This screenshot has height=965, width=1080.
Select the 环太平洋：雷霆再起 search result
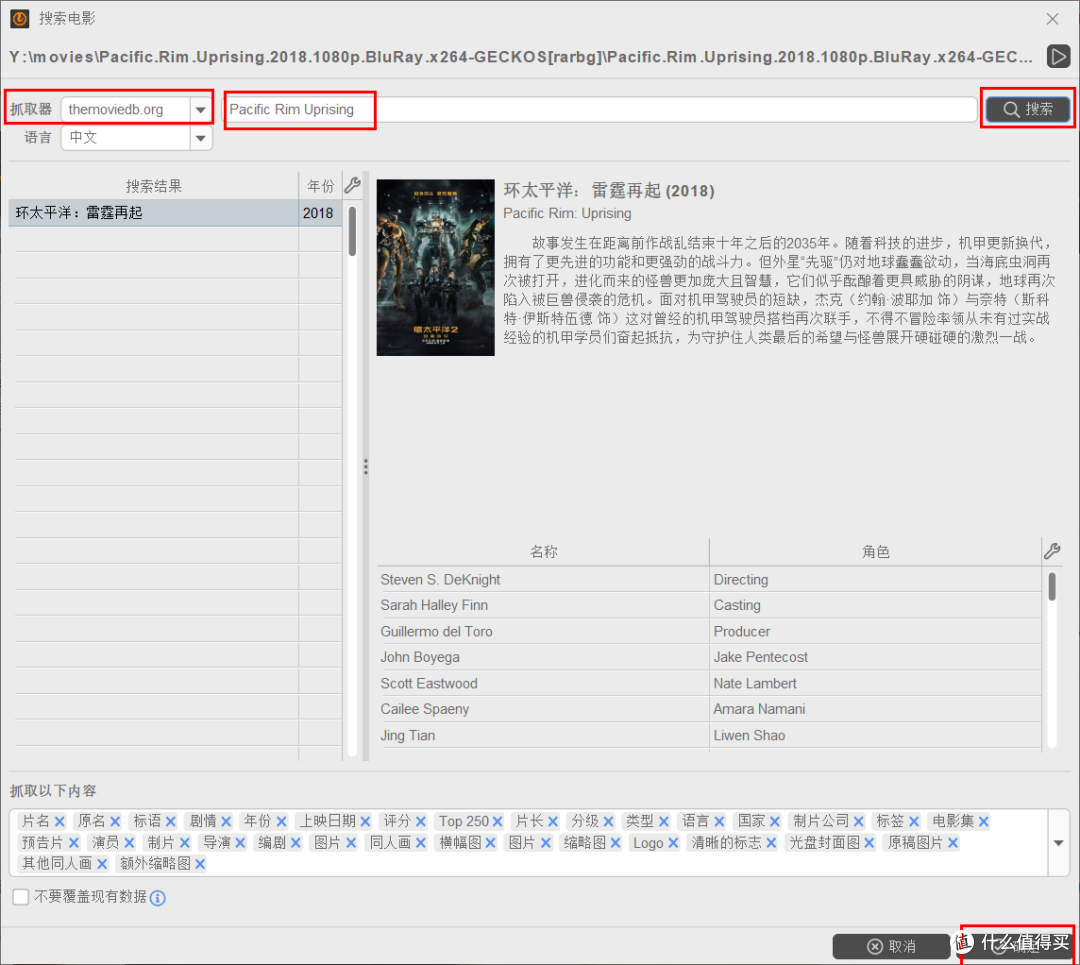pos(150,213)
